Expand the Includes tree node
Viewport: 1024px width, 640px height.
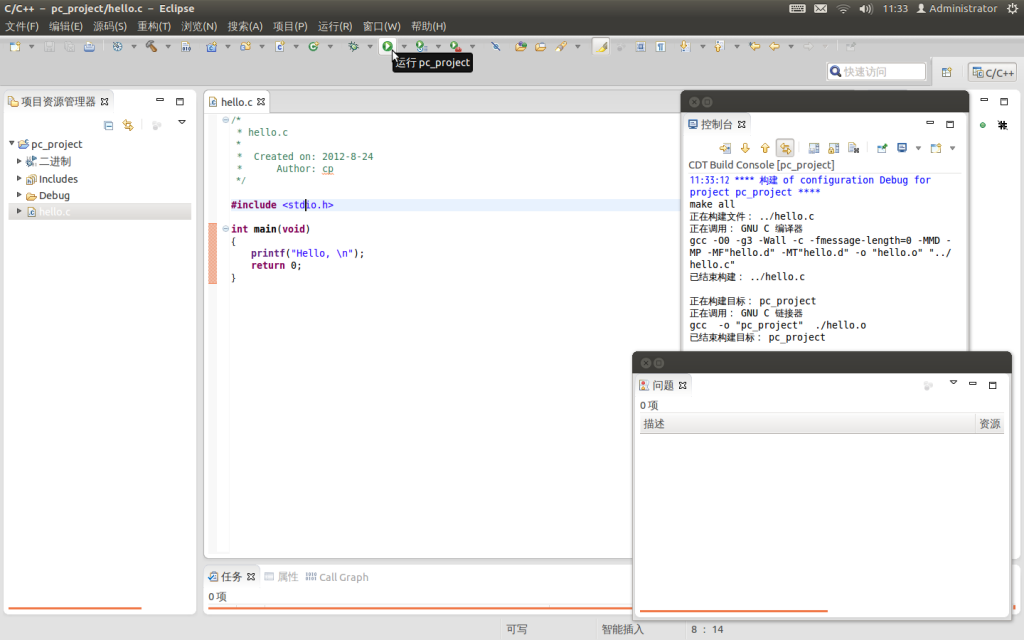point(17,178)
